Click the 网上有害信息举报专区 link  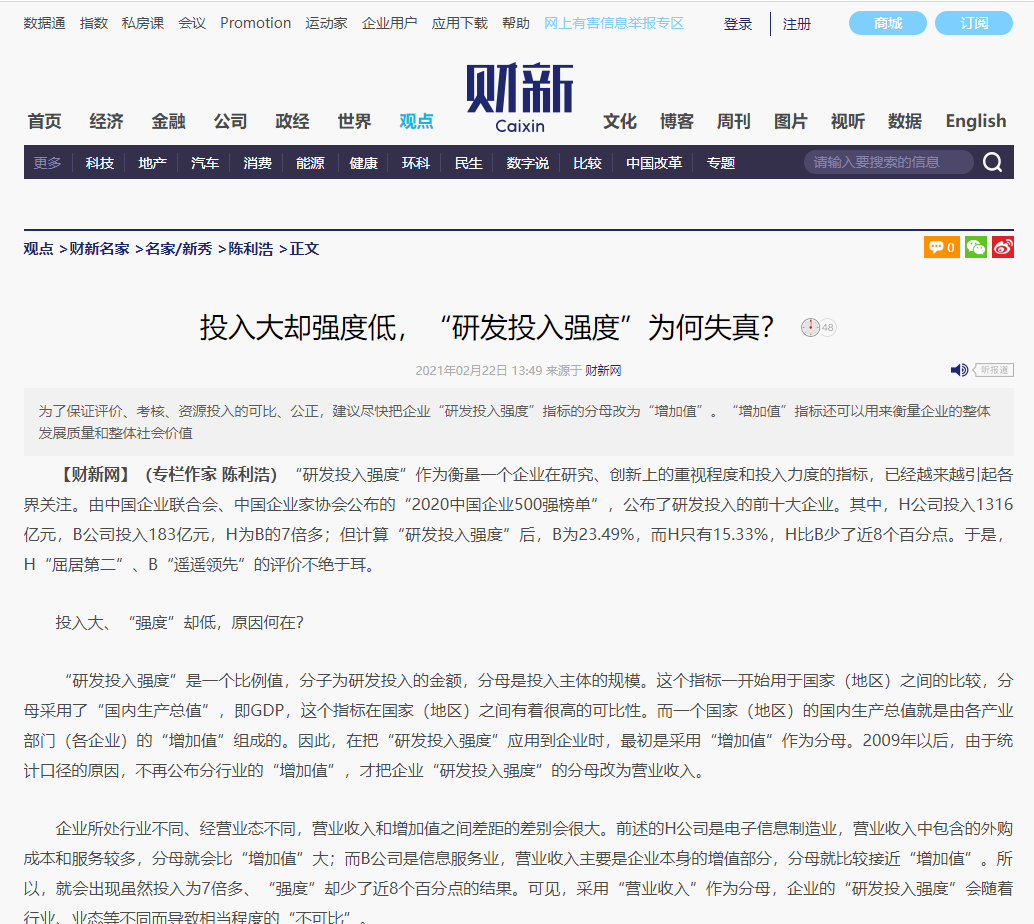click(x=614, y=23)
